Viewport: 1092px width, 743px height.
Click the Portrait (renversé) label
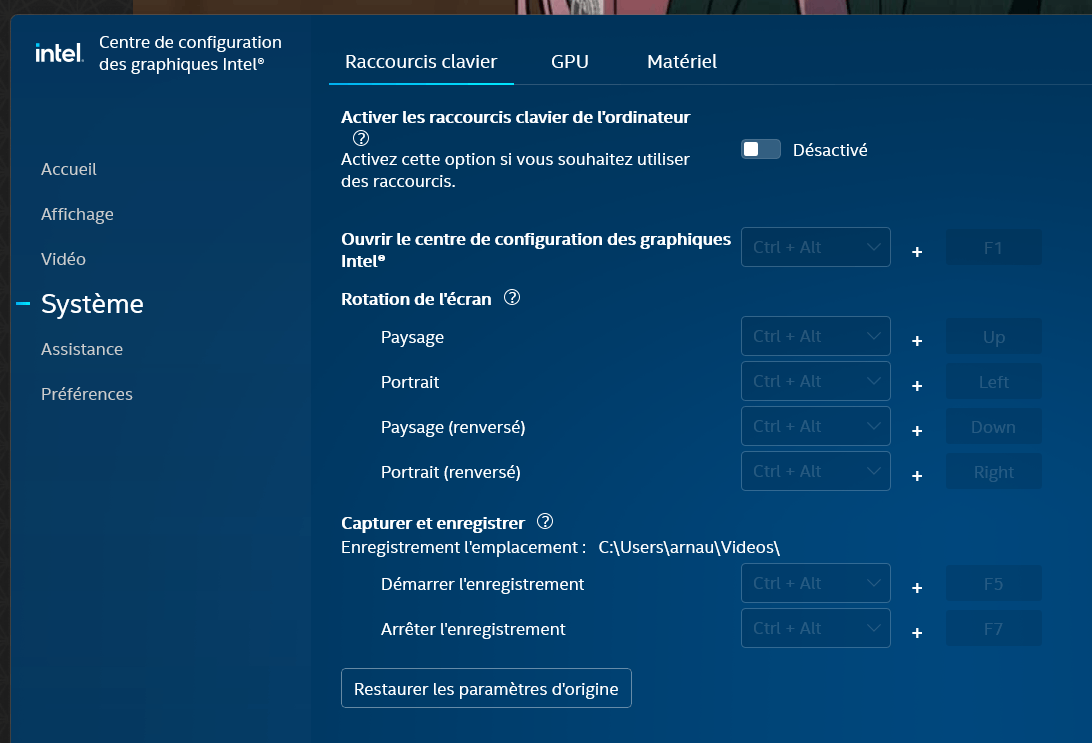coord(451,472)
